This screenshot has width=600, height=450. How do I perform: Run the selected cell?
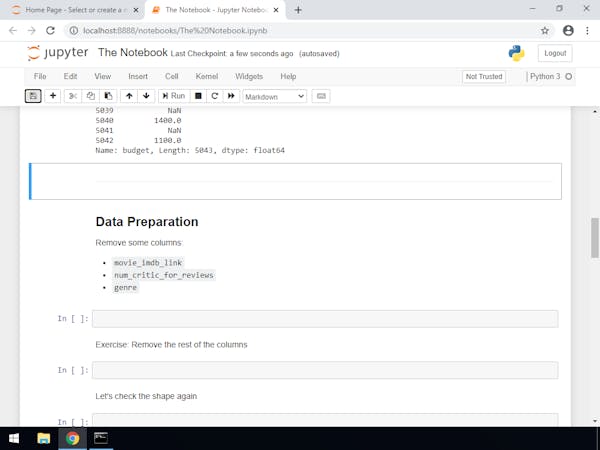[174, 96]
